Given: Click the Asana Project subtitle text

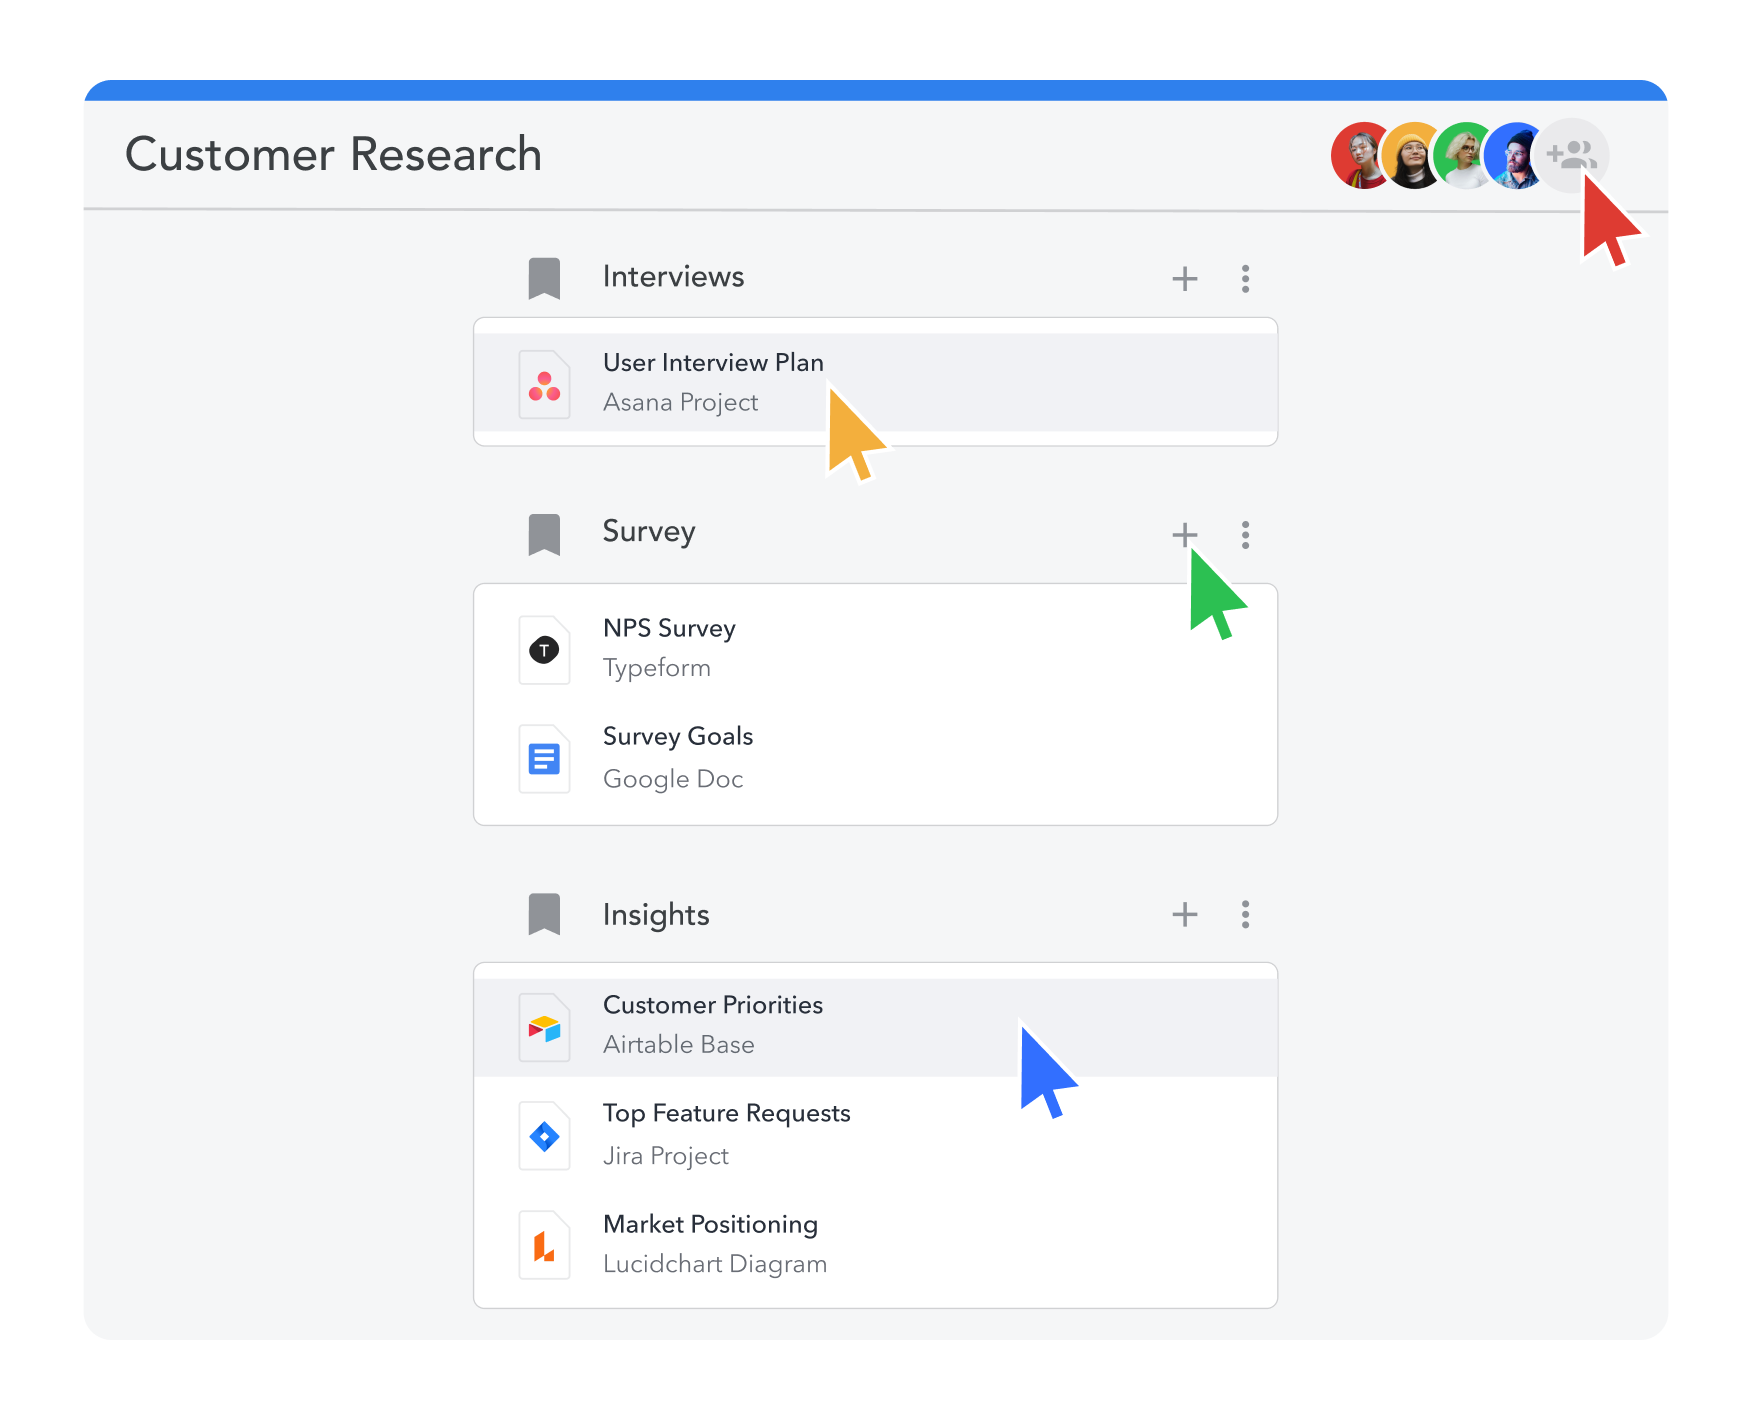Looking at the screenshot, I should tap(681, 402).
